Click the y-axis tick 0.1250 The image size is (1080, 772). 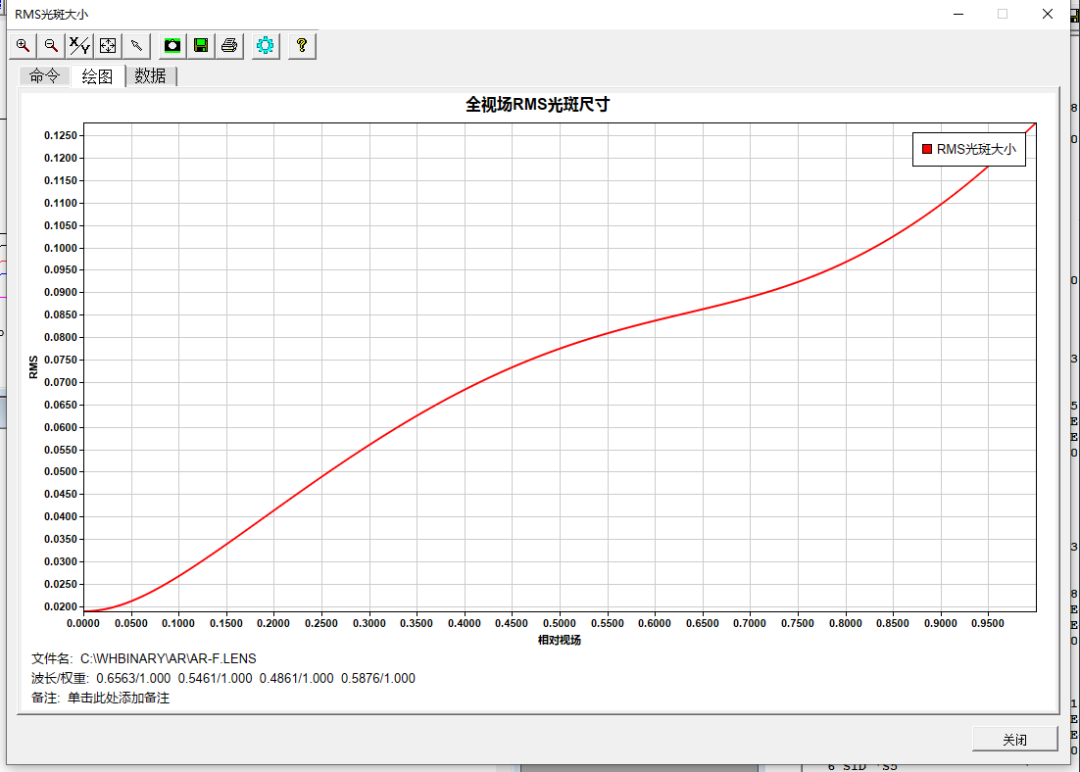[x=61, y=136]
